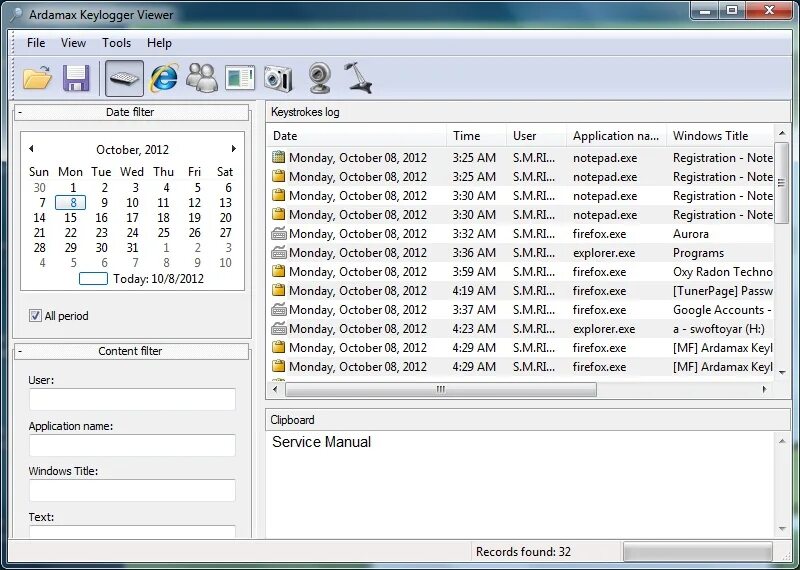Click in the Windows Title filter field
The width and height of the screenshot is (800, 570).
pyautogui.click(x=132, y=490)
